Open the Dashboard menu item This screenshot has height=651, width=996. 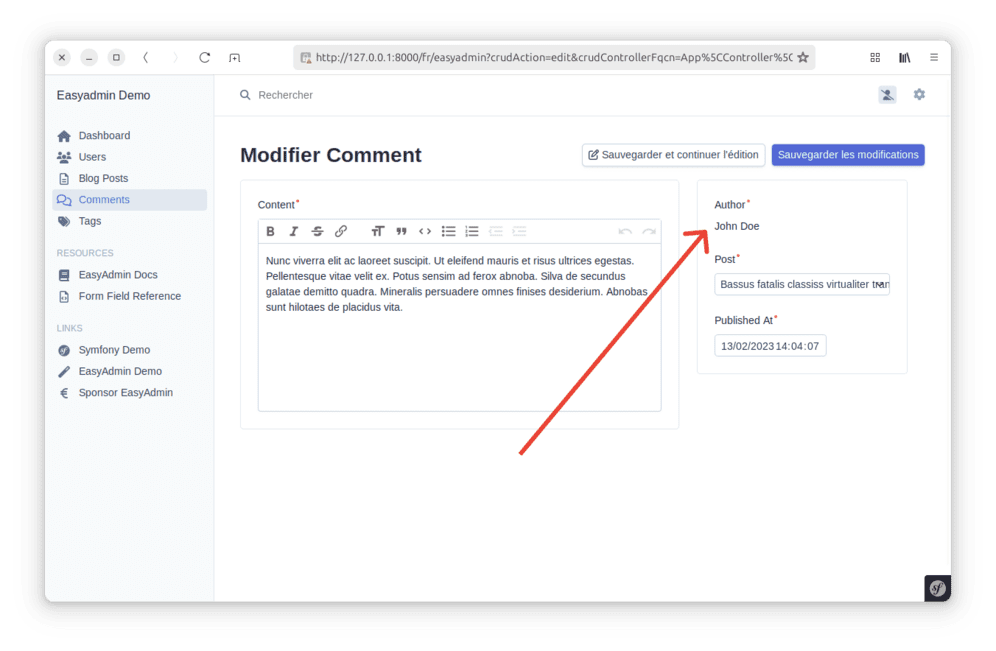pos(104,136)
